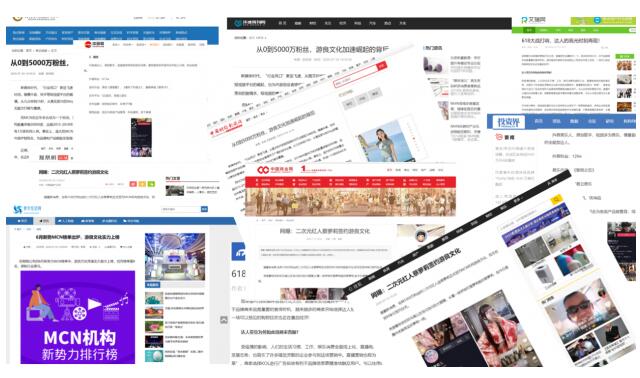Select the dark green first tab on the green nav

[529, 30]
